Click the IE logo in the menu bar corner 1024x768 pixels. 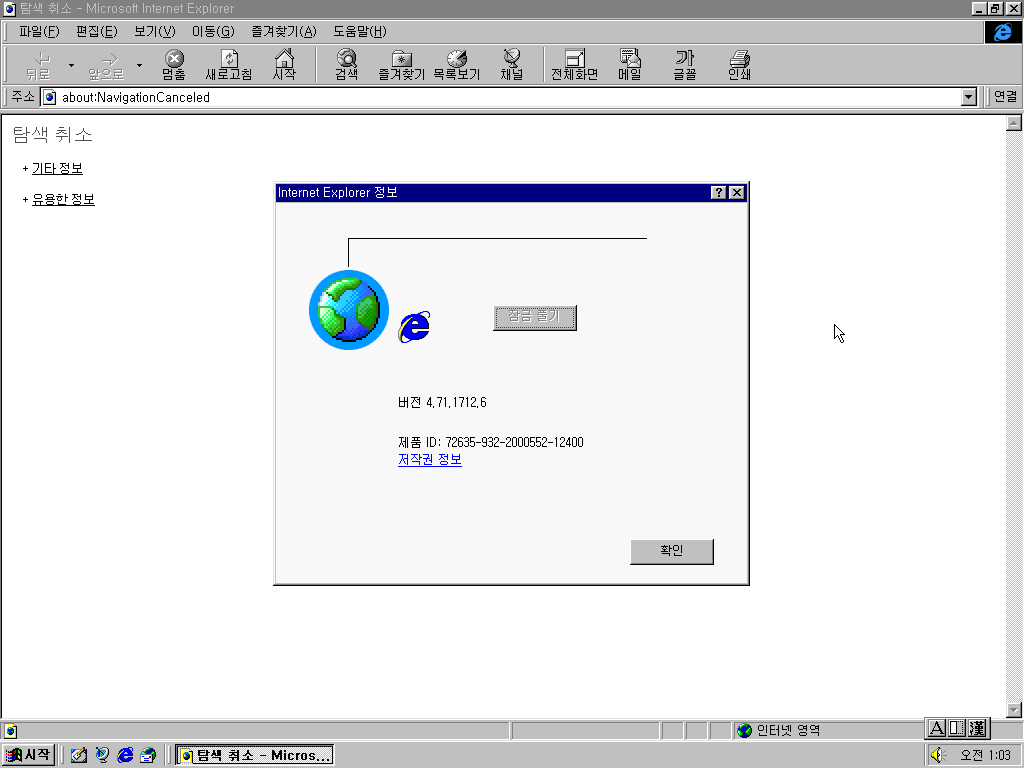(1002, 32)
